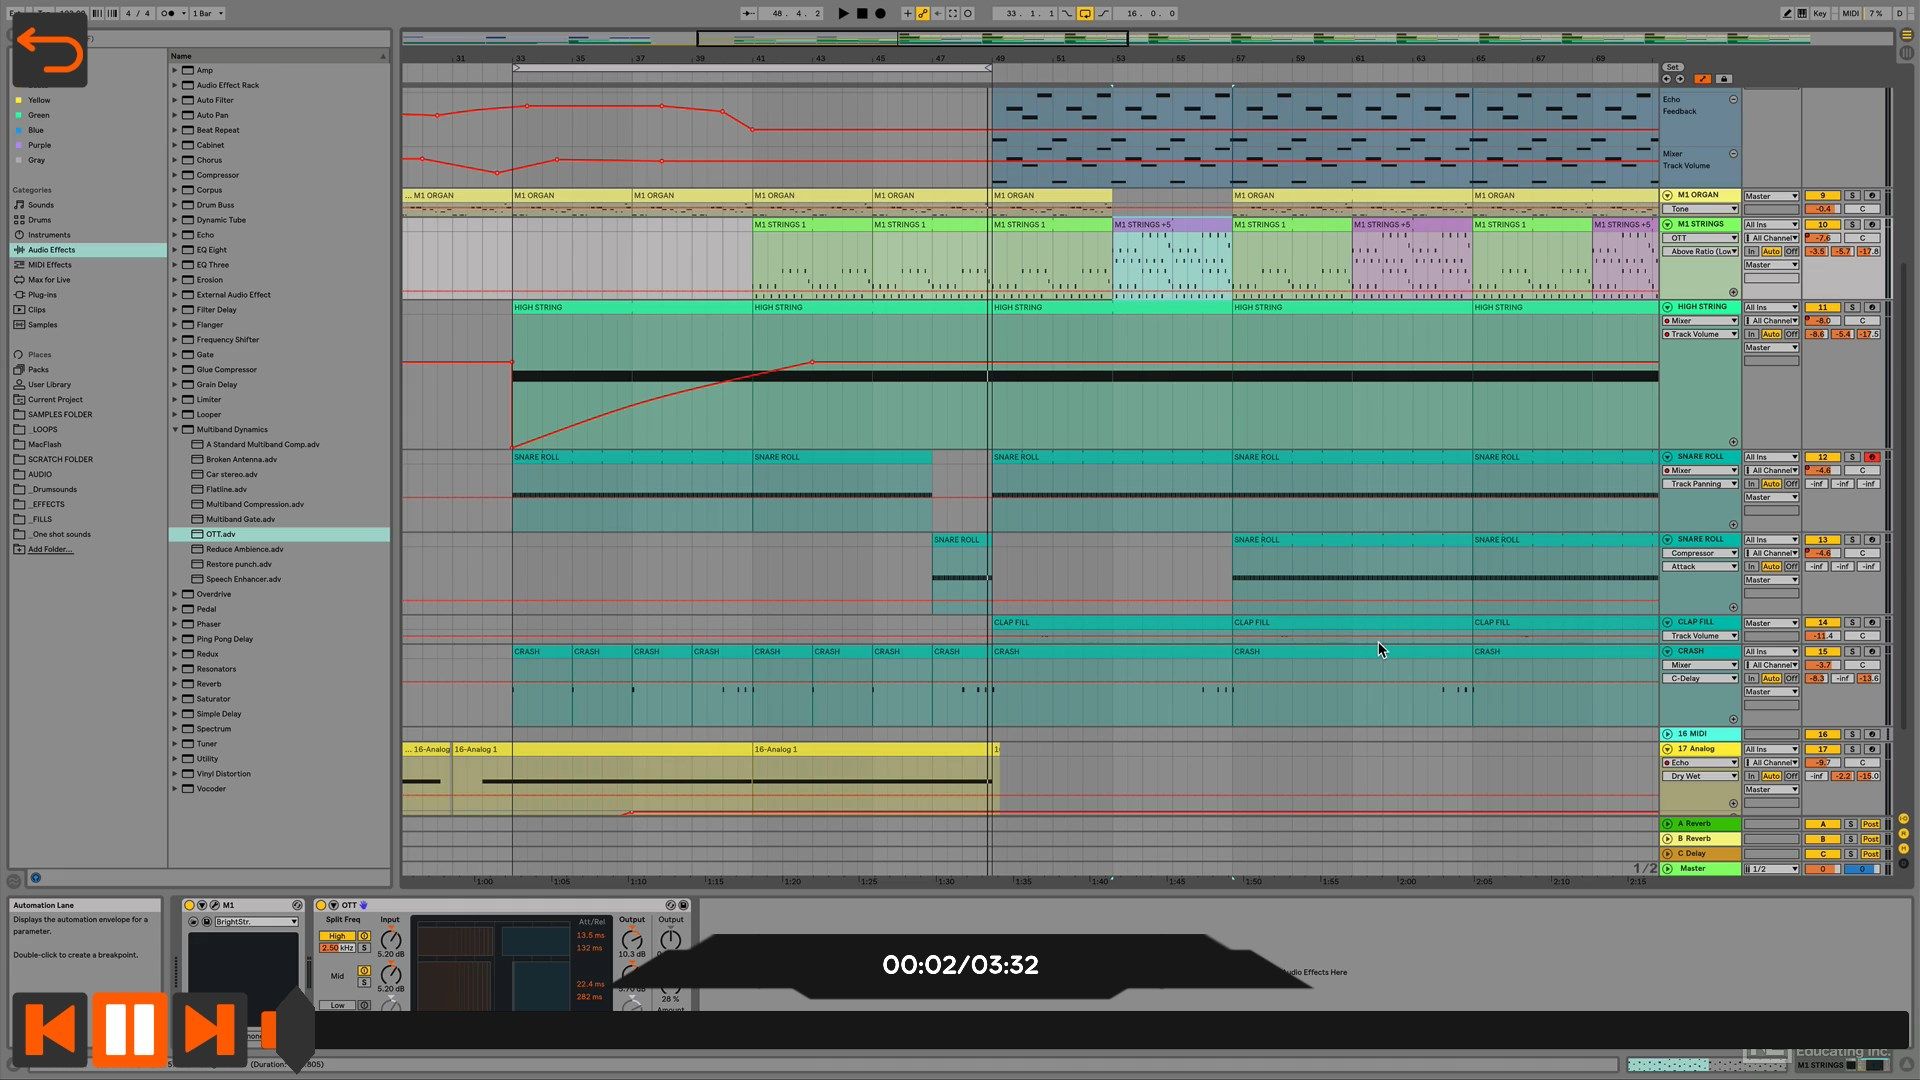Add automation lane with plus under M1 STRINGS
1920x1080 pixels.
click(x=1733, y=292)
